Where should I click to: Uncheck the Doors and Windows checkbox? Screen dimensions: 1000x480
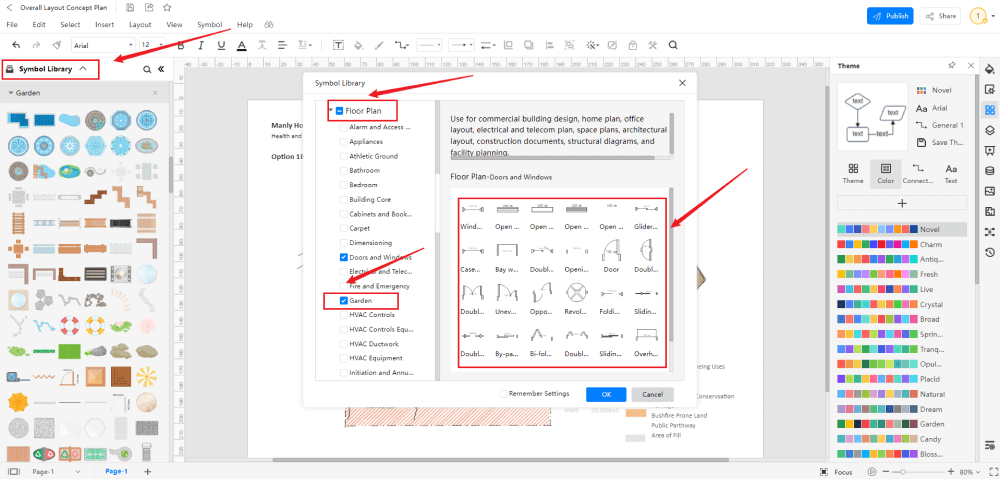[x=344, y=258]
